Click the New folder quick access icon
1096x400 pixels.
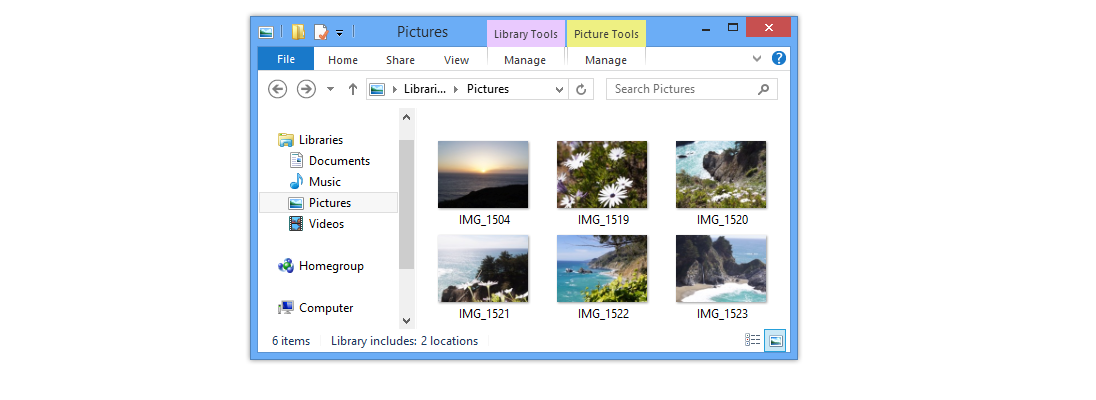pos(299,32)
